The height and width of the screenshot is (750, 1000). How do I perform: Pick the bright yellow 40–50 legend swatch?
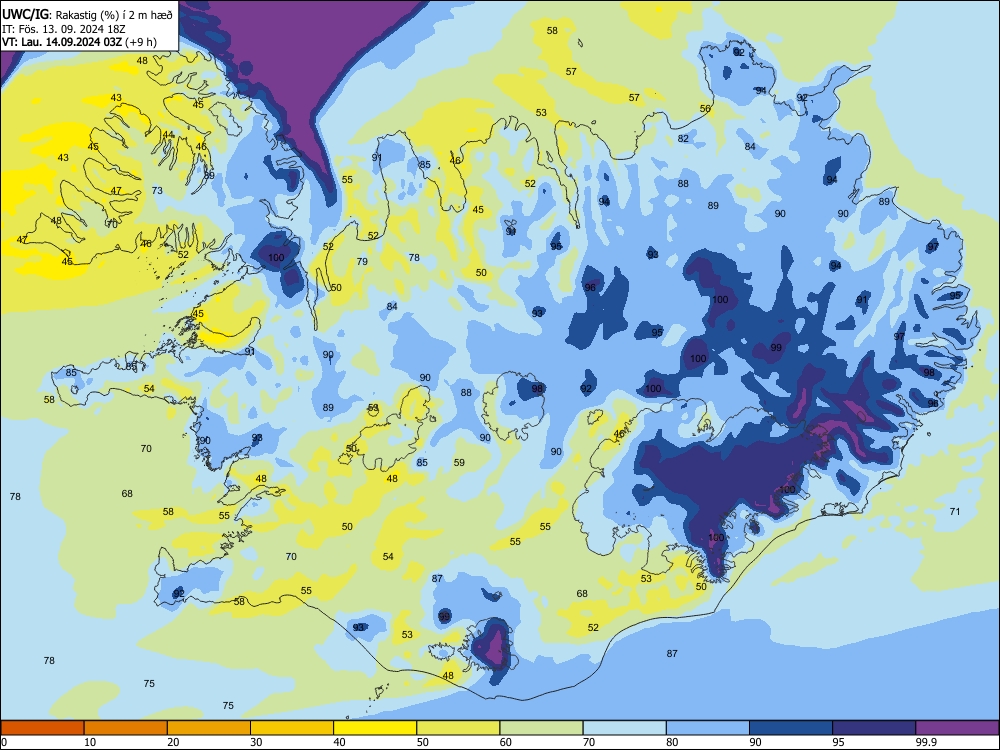(x=375, y=728)
